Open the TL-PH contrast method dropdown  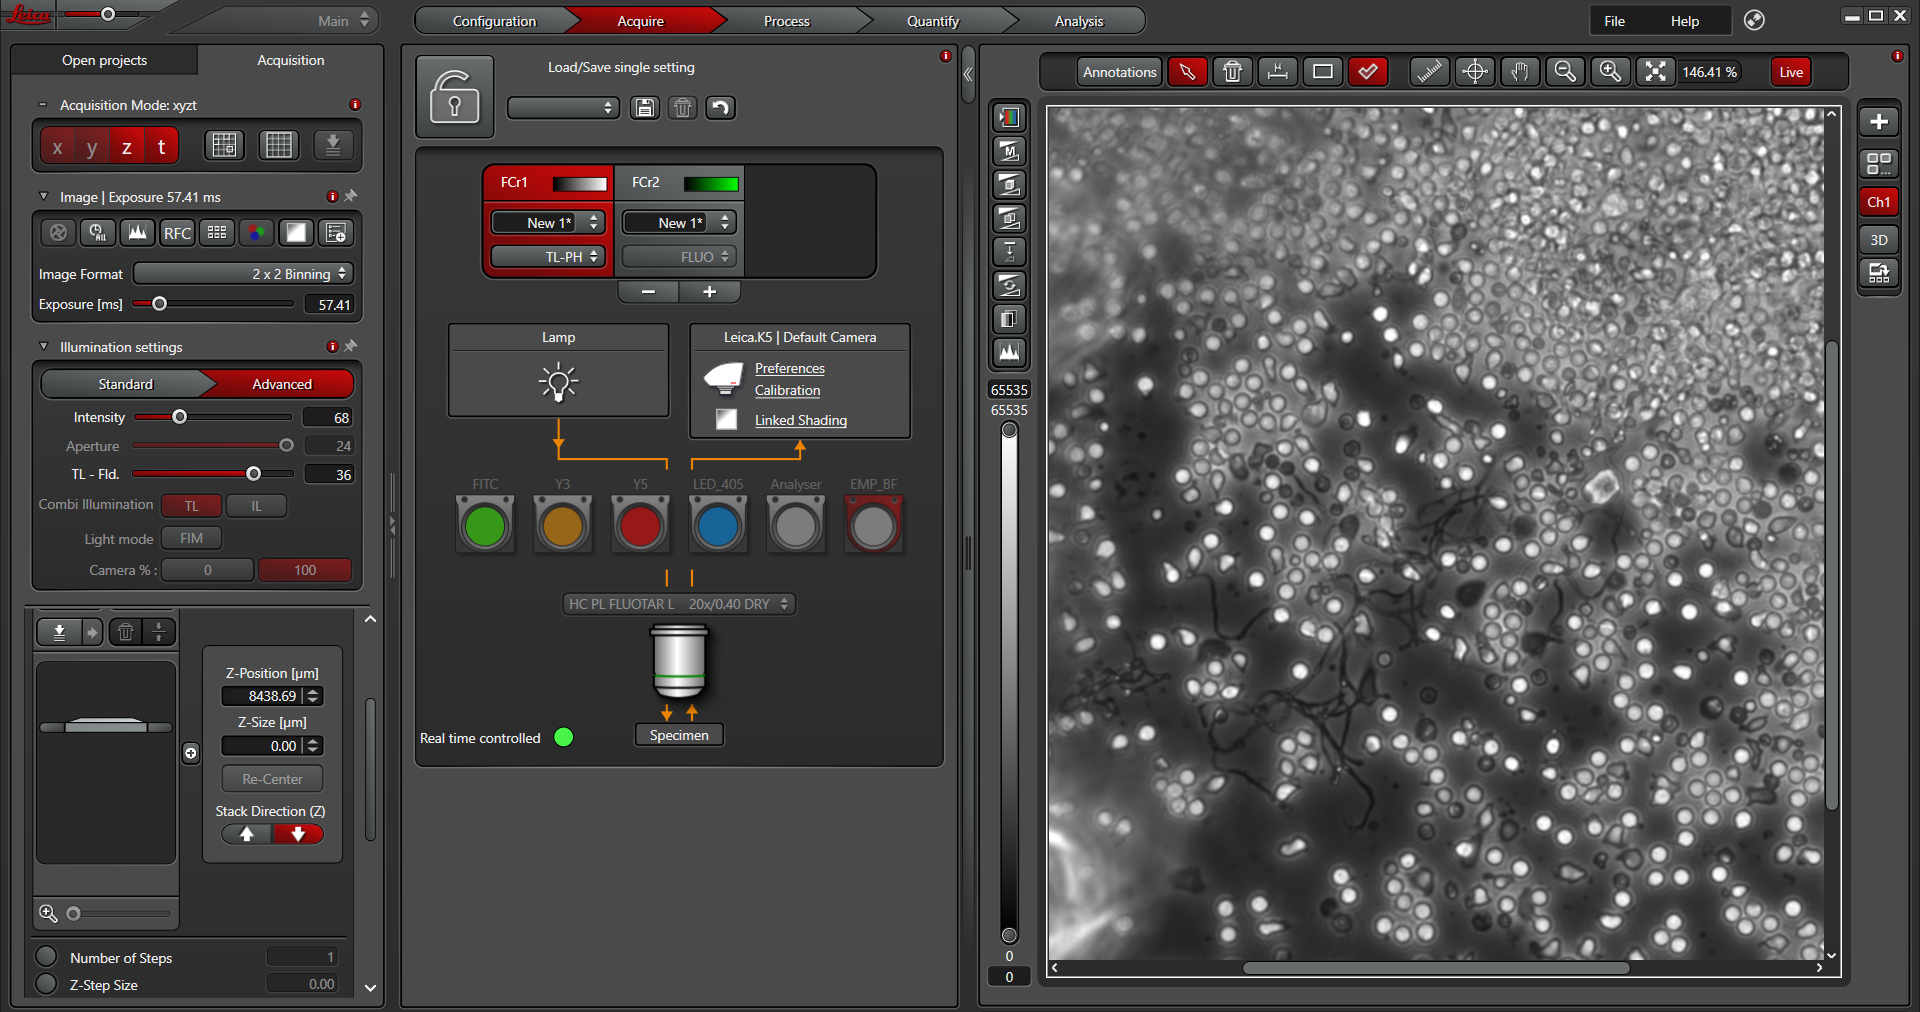(x=548, y=257)
